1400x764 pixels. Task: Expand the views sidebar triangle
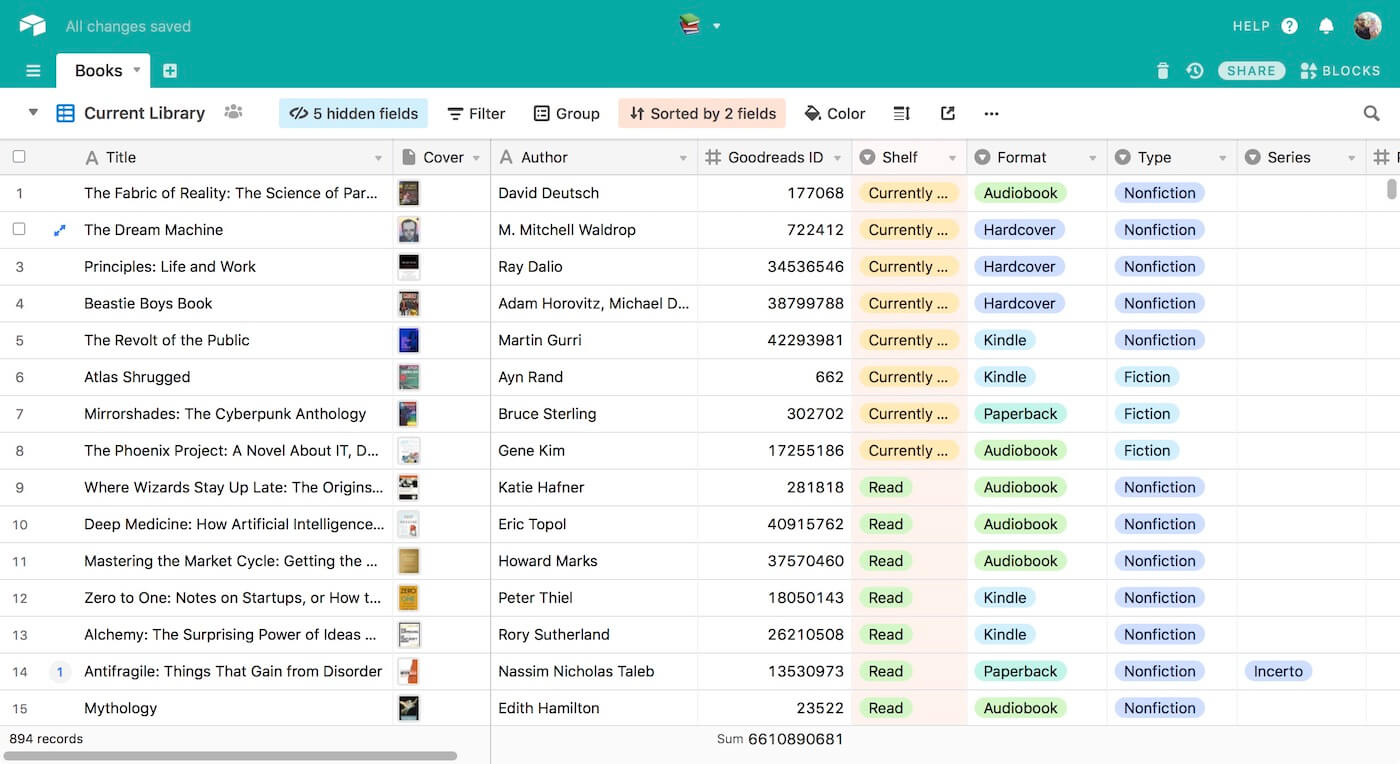click(x=33, y=112)
